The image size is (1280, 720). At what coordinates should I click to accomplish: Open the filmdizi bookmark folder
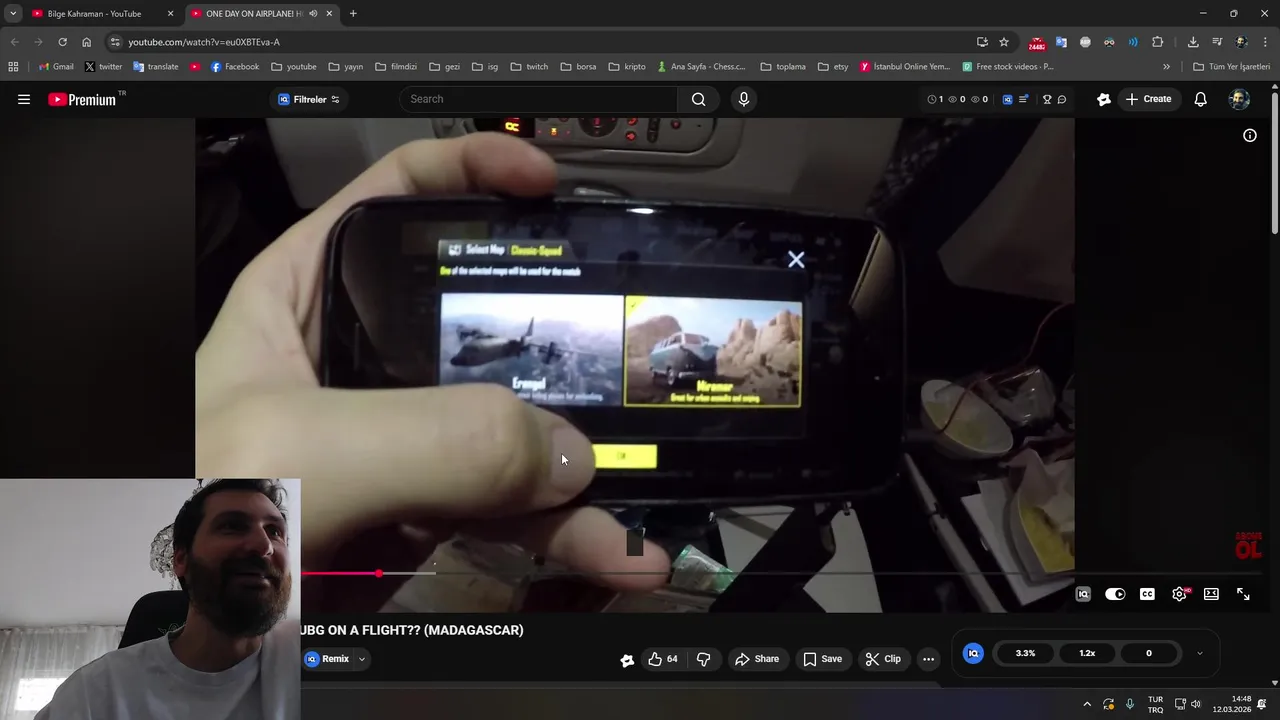[x=396, y=67]
